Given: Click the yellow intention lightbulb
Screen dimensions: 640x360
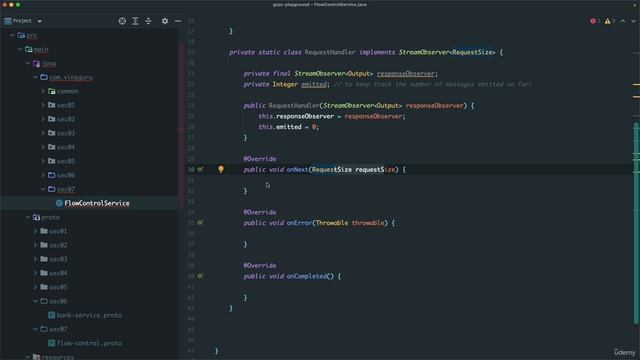Looking at the screenshot, I should click(x=221, y=169).
